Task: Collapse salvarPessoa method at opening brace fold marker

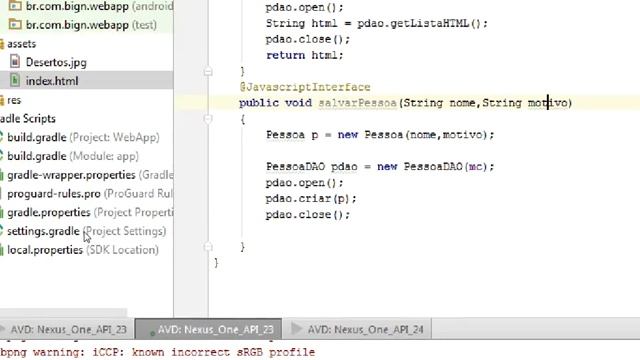Action: [208, 119]
